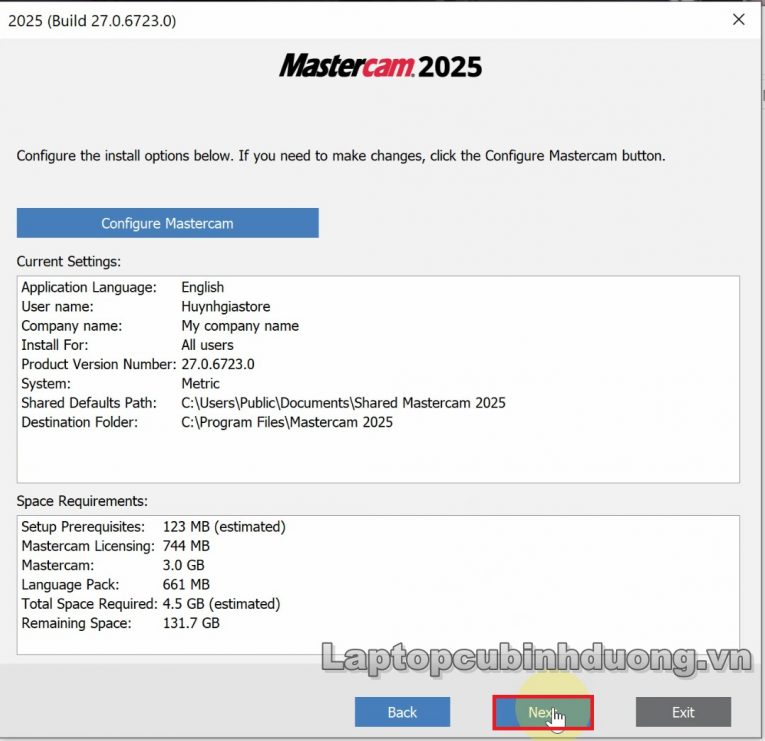
Task: Click the 'Destination Folder:' label
Action: pos(80,422)
